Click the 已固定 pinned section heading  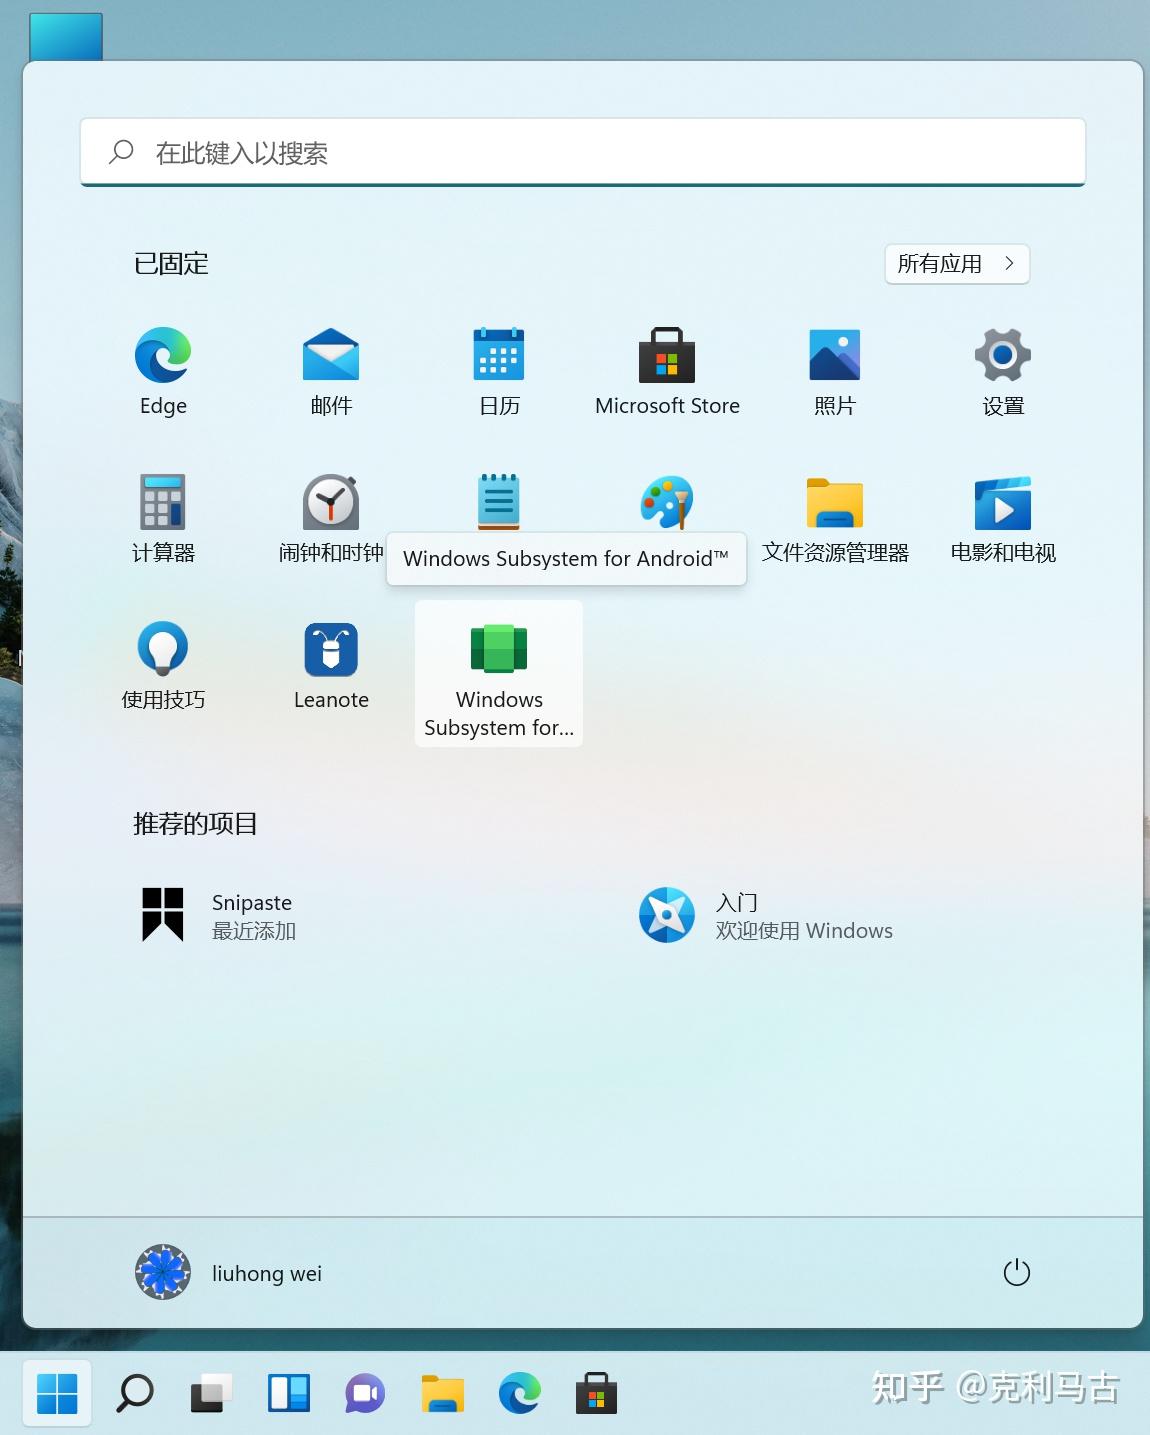click(x=171, y=264)
